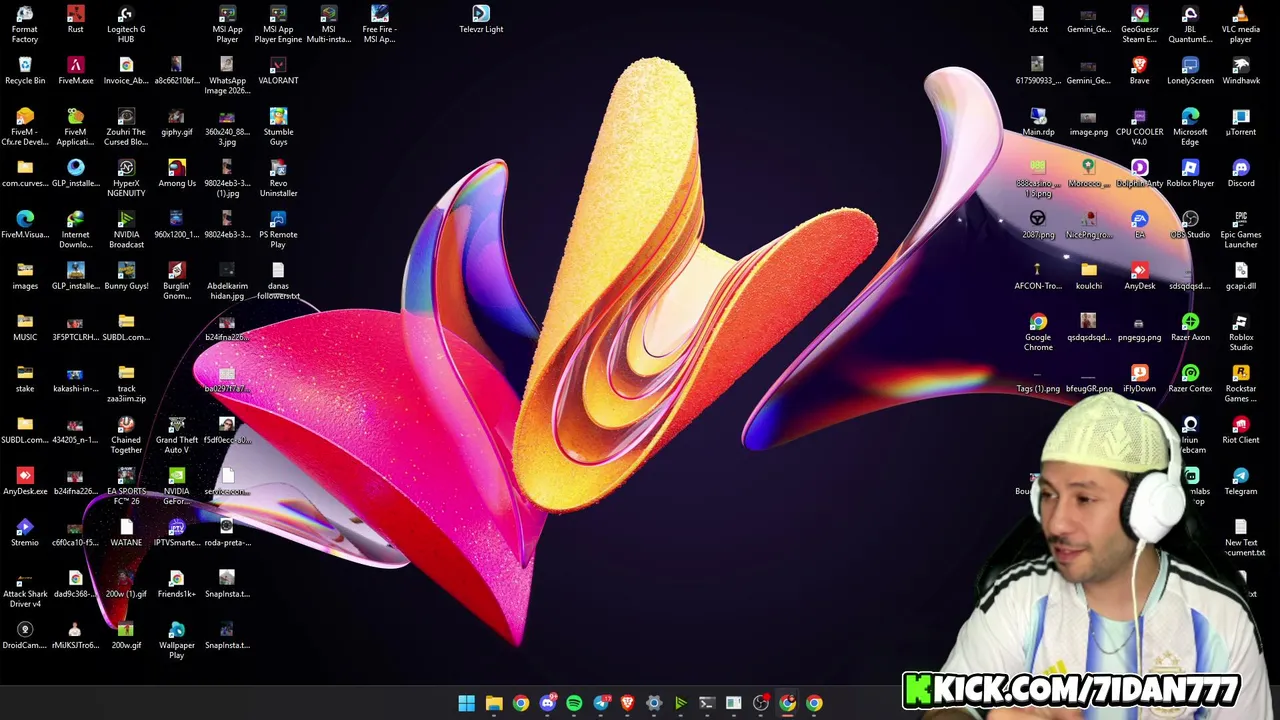This screenshot has width=1280, height=720.
Task: Select the Zouhri The Cursed Blo... icon
Action: click(x=126, y=127)
